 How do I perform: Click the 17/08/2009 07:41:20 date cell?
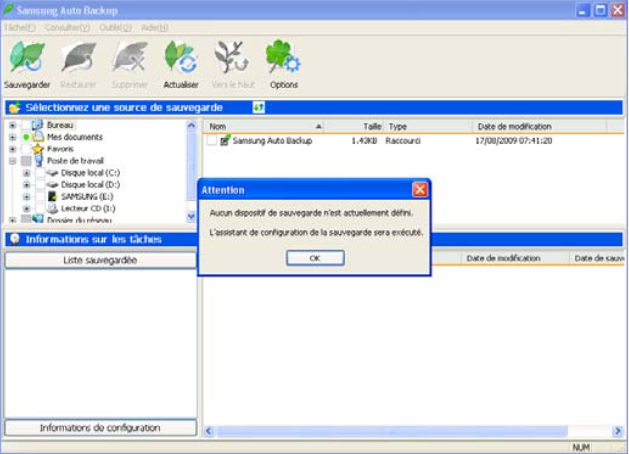(513, 140)
